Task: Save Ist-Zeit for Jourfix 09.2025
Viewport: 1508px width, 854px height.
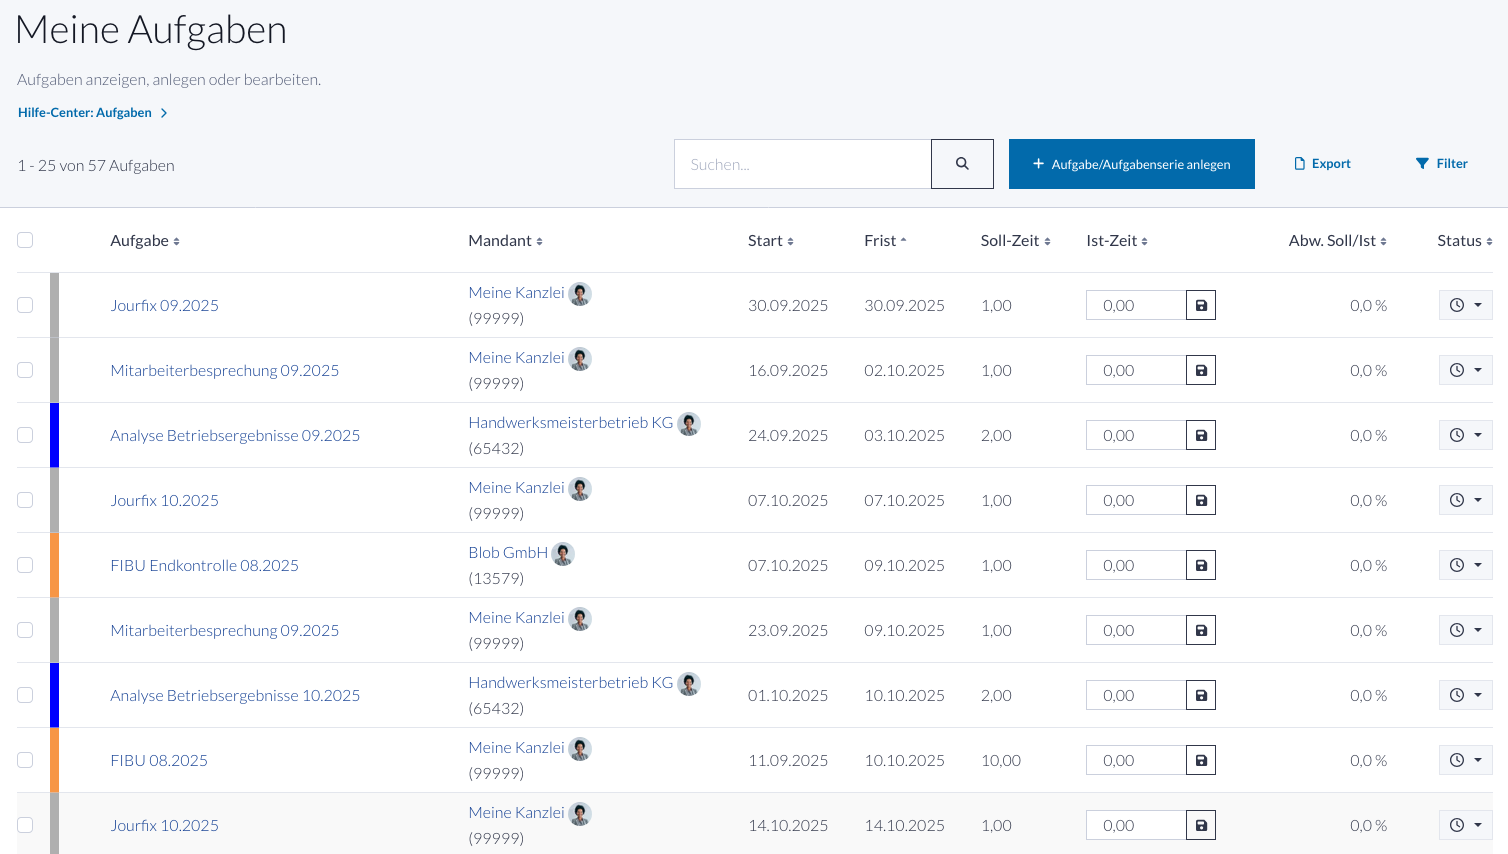Action: click(x=1201, y=305)
